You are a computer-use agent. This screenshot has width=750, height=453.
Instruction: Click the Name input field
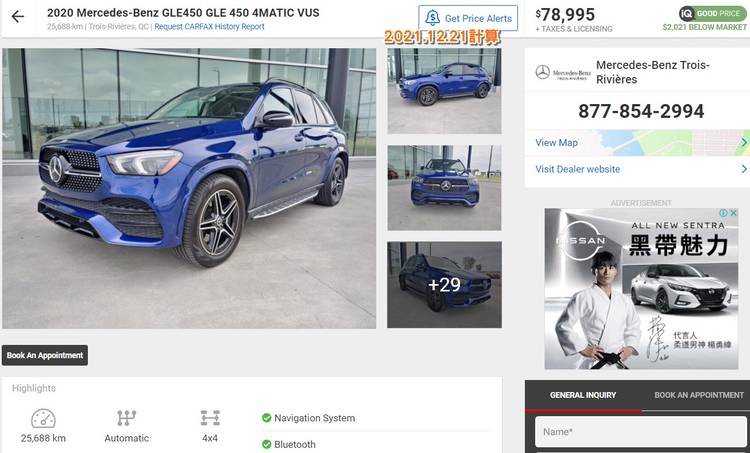tap(640, 431)
